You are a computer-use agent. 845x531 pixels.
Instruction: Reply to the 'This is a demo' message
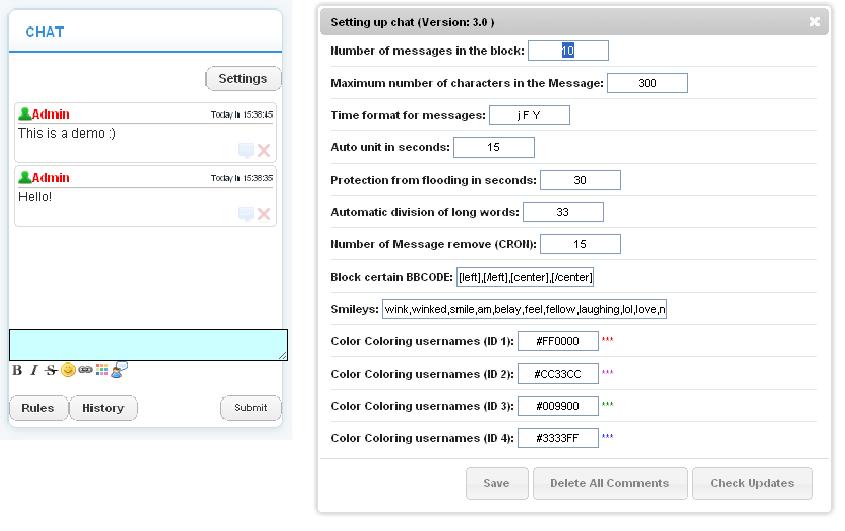(246, 150)
